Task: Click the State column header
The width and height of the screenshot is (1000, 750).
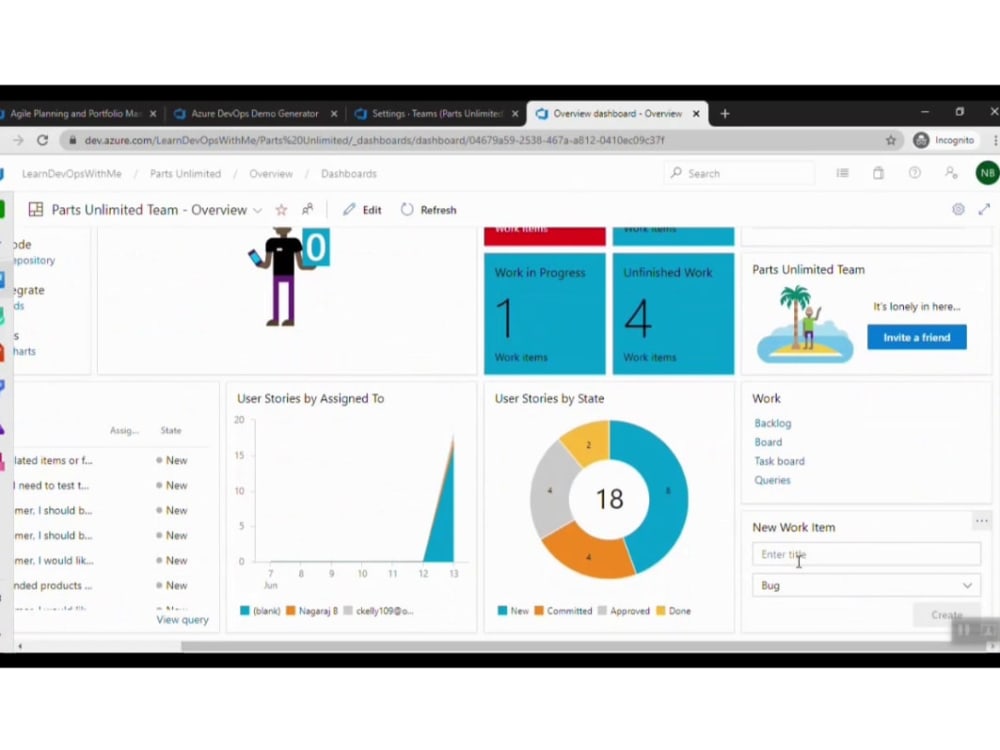Action: (x=171, y=430)
